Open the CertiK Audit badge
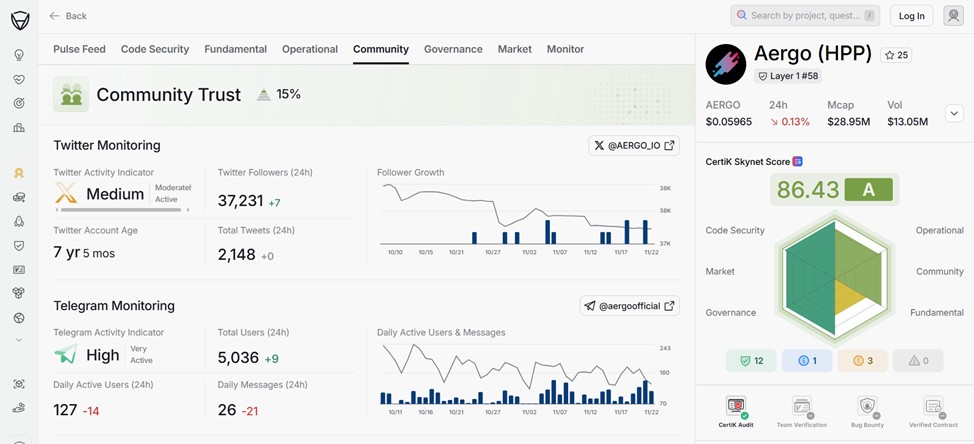This screenshot has width=974, height=444. [x=736, y=407]
